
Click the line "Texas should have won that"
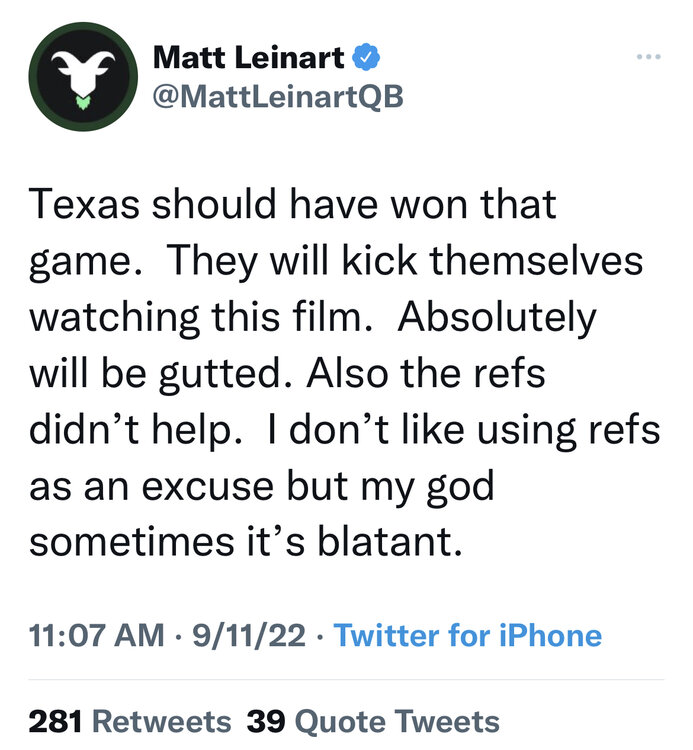coord(292,205)
